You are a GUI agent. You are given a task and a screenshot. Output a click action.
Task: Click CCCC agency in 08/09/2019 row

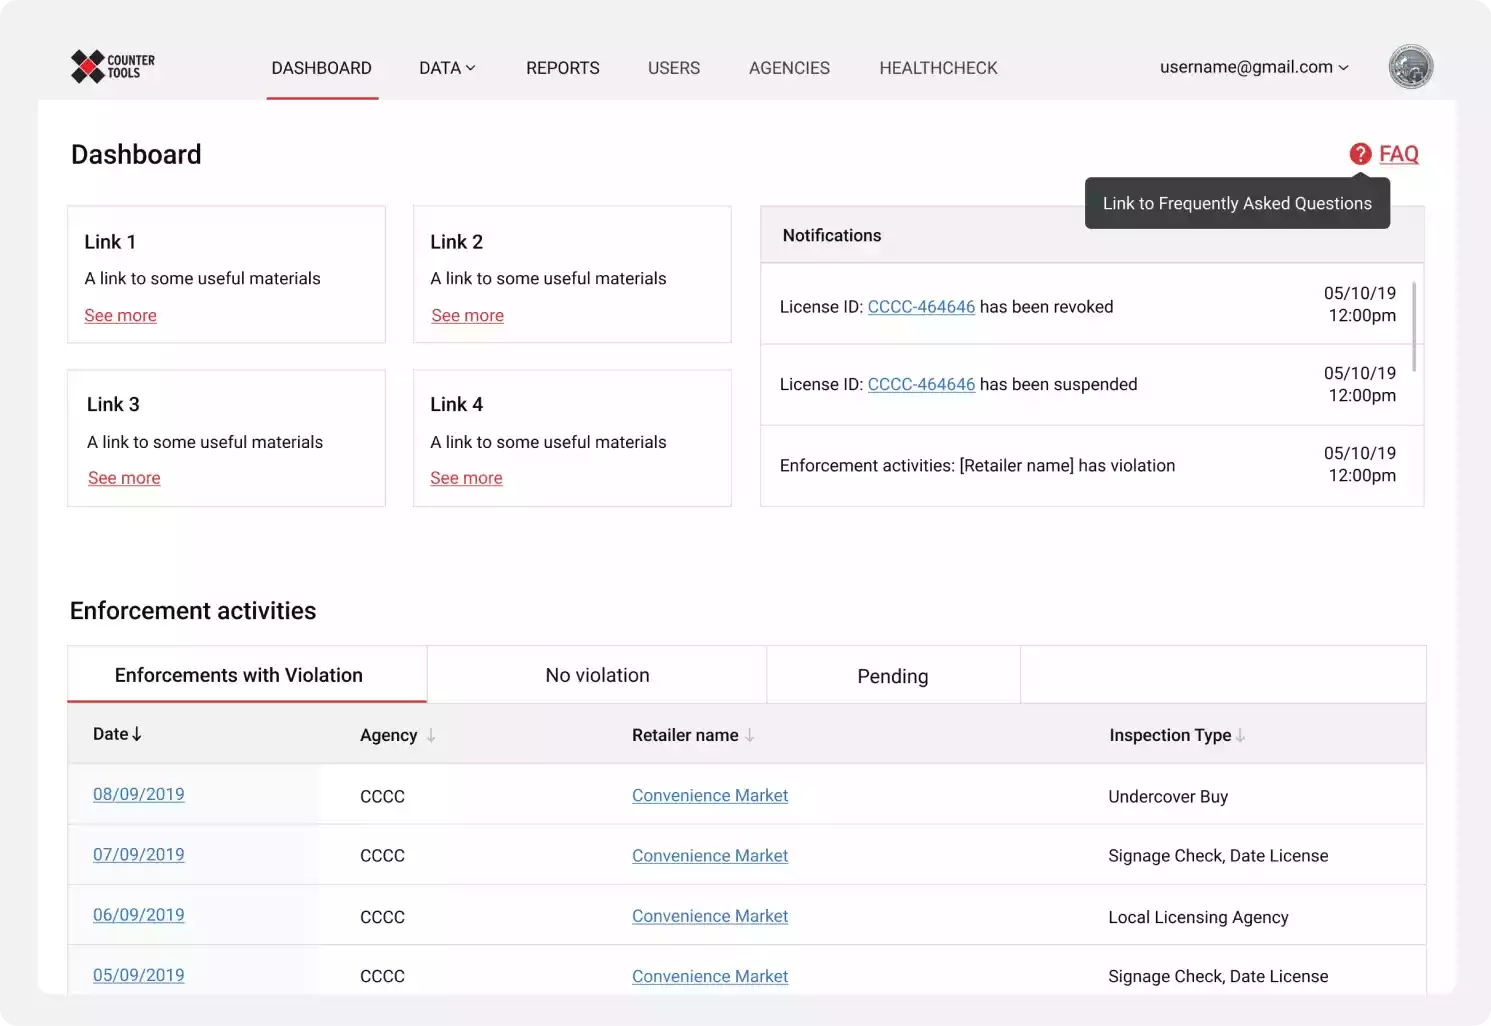(382, 796)
